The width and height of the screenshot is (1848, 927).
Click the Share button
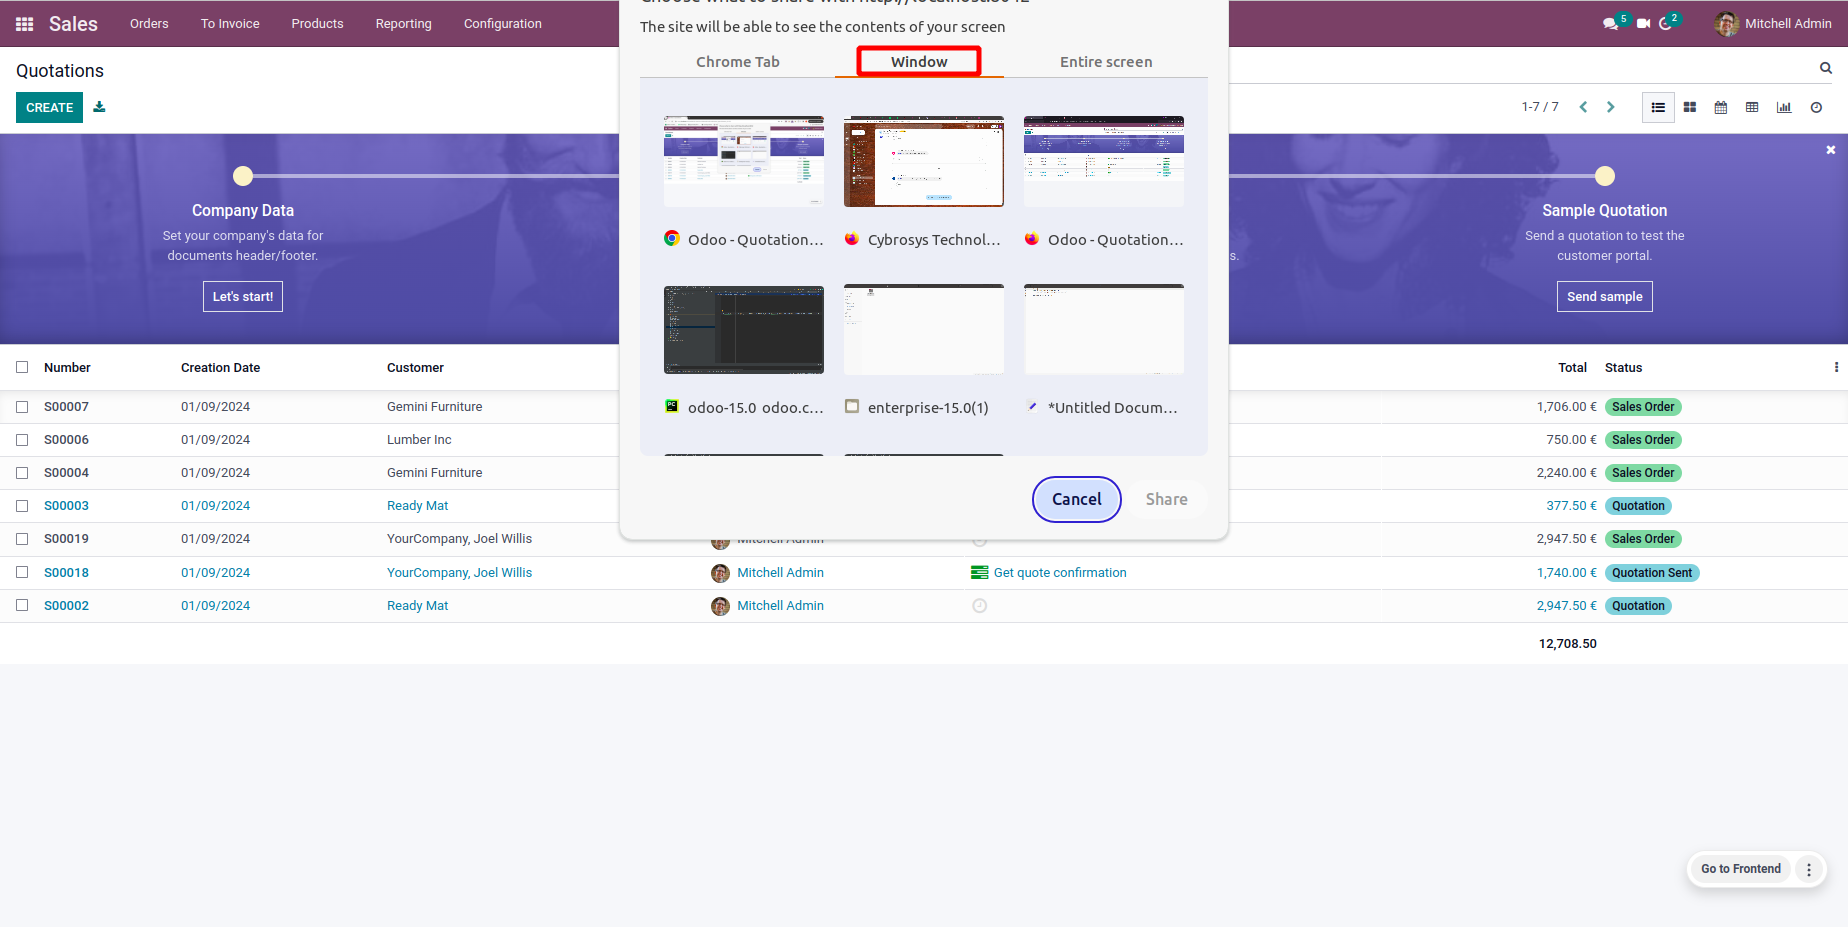pos(1167,499)
